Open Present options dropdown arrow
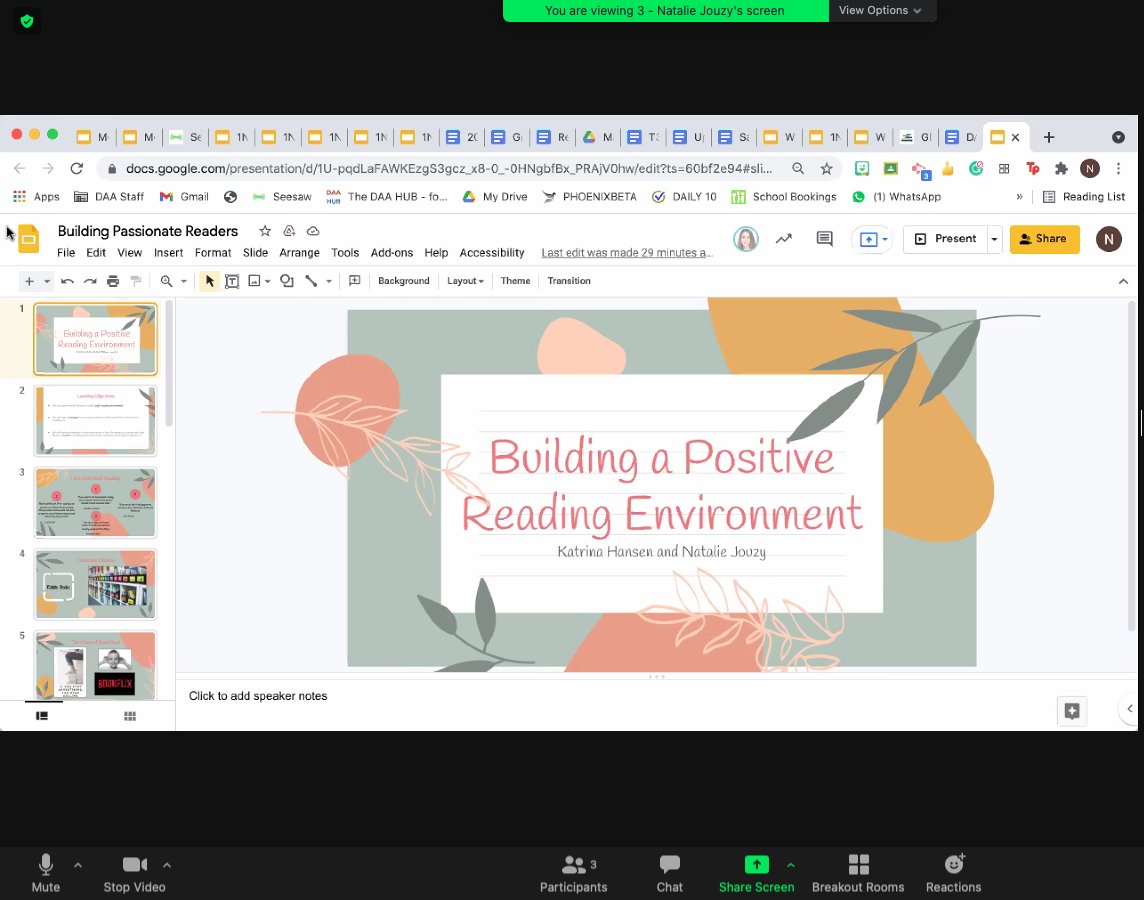1144x900 pixels. (994, 239)
